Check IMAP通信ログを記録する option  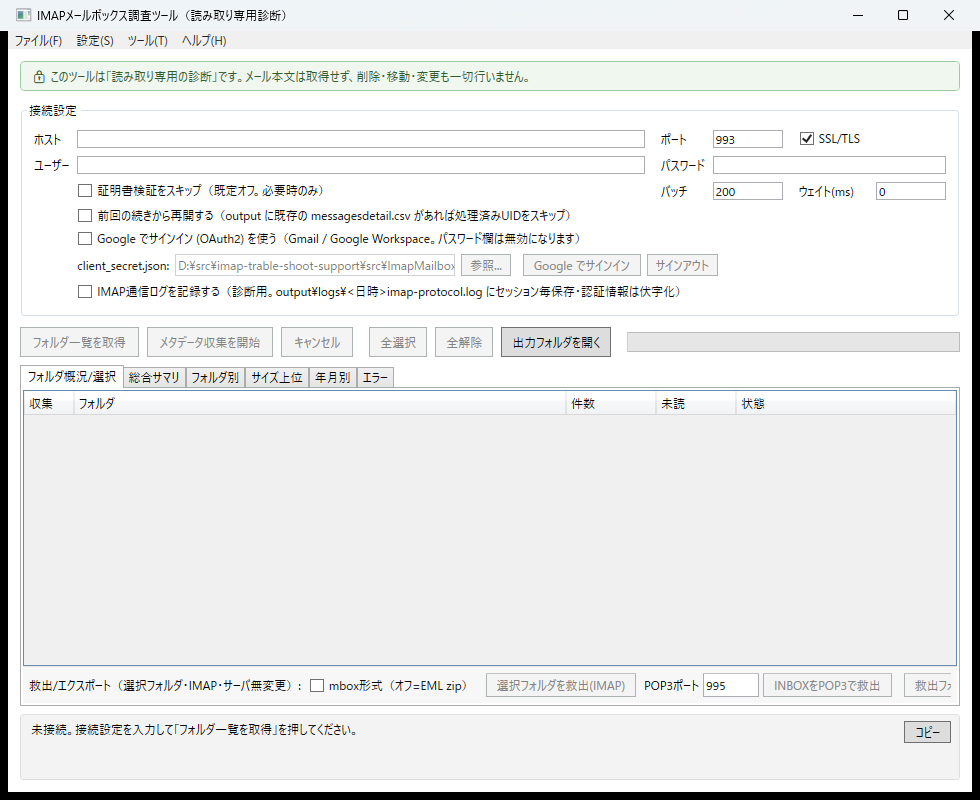point(85,292)
